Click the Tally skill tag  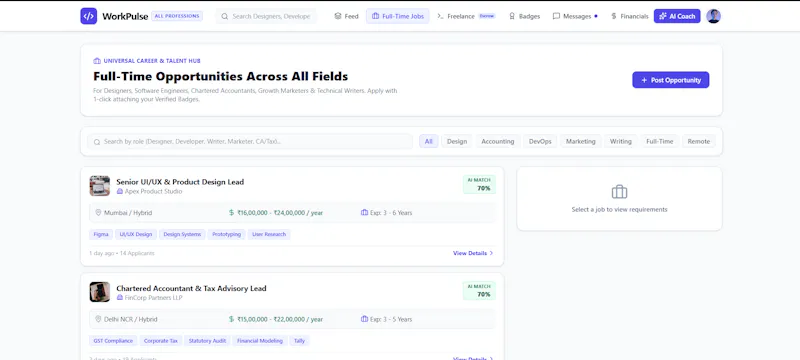pyautogui.click(x=299, y=341)
